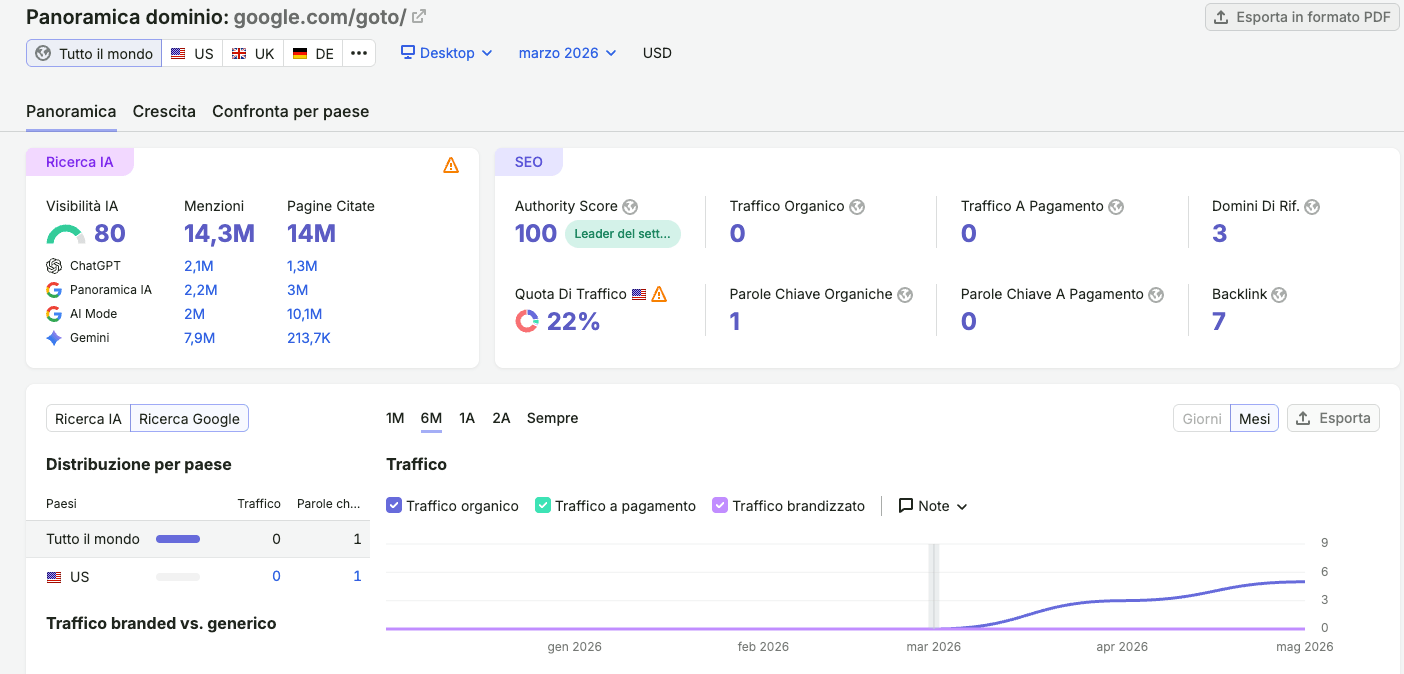Open more countries ellipsis button
This screenshot has width=1404, height=674.
[359, 53]
